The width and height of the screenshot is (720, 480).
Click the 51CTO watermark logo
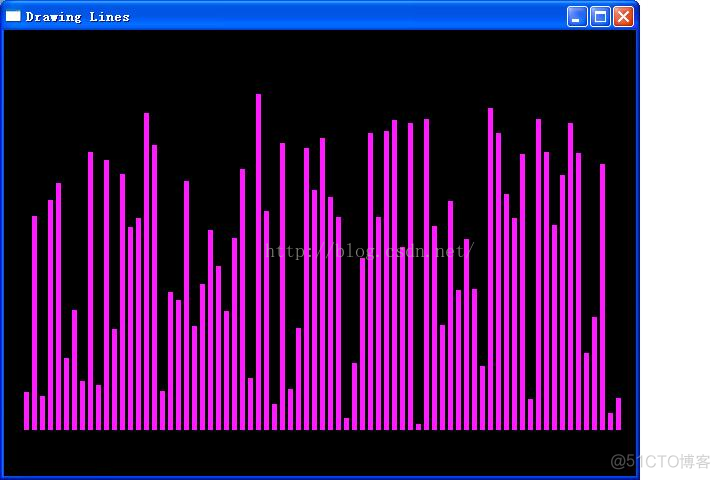point(660,461)
